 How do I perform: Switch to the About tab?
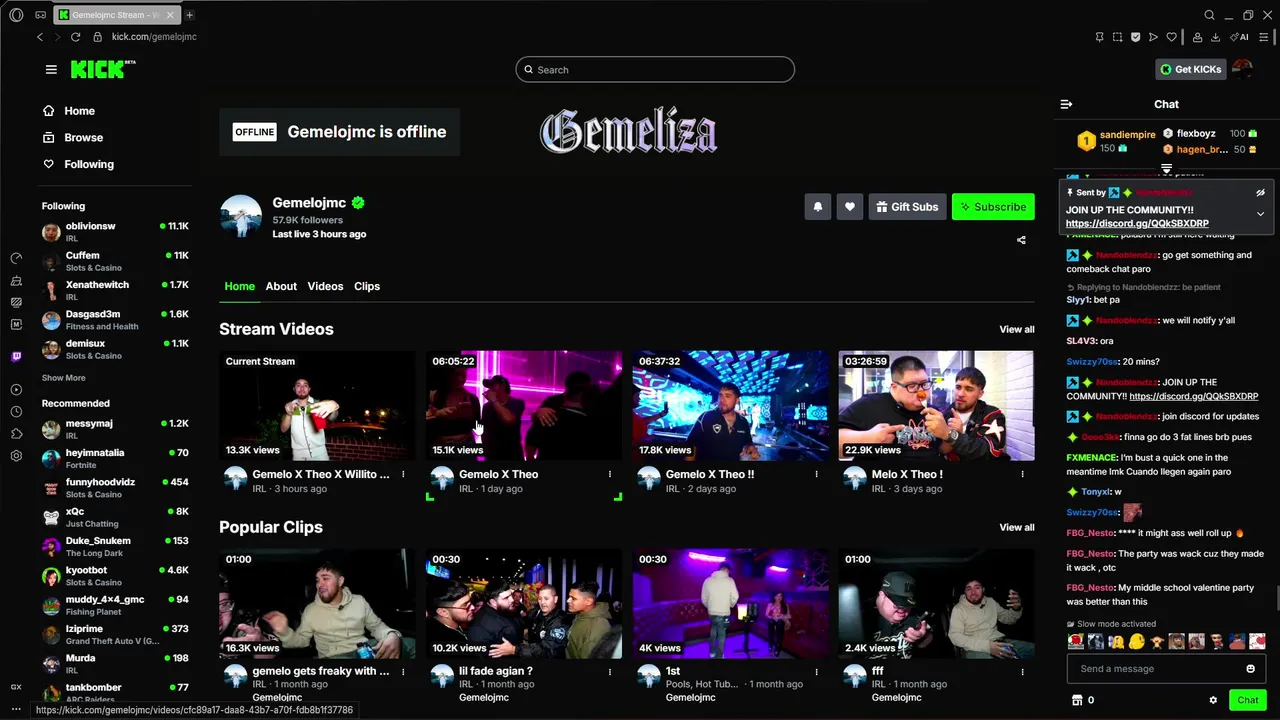point(281,286)
